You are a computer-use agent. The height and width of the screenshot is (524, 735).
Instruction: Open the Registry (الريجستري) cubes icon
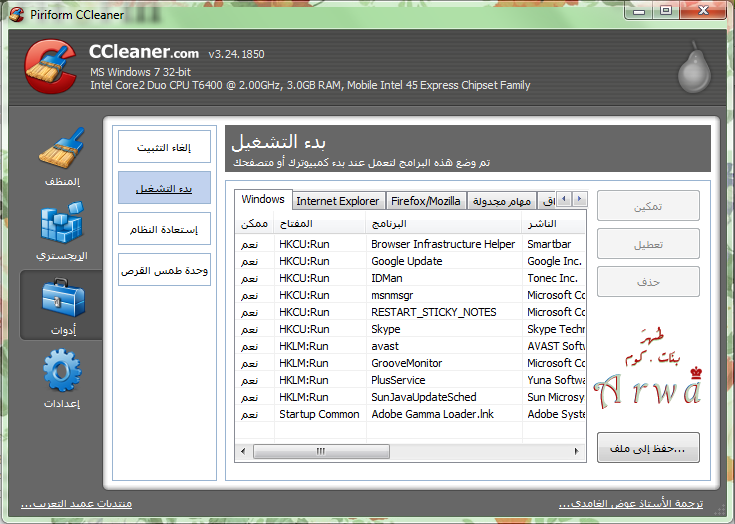61,227
